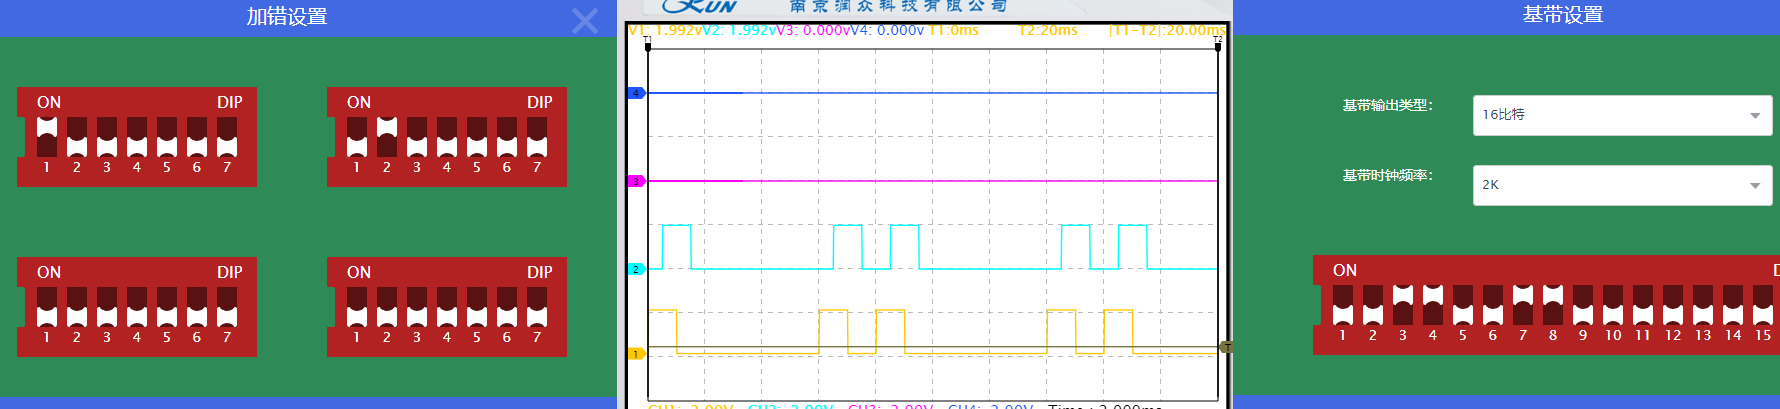Select the channel 3 magenta marker
Image resolution: width=1780 pixels, height=409 pixels.
click(635, 181)
